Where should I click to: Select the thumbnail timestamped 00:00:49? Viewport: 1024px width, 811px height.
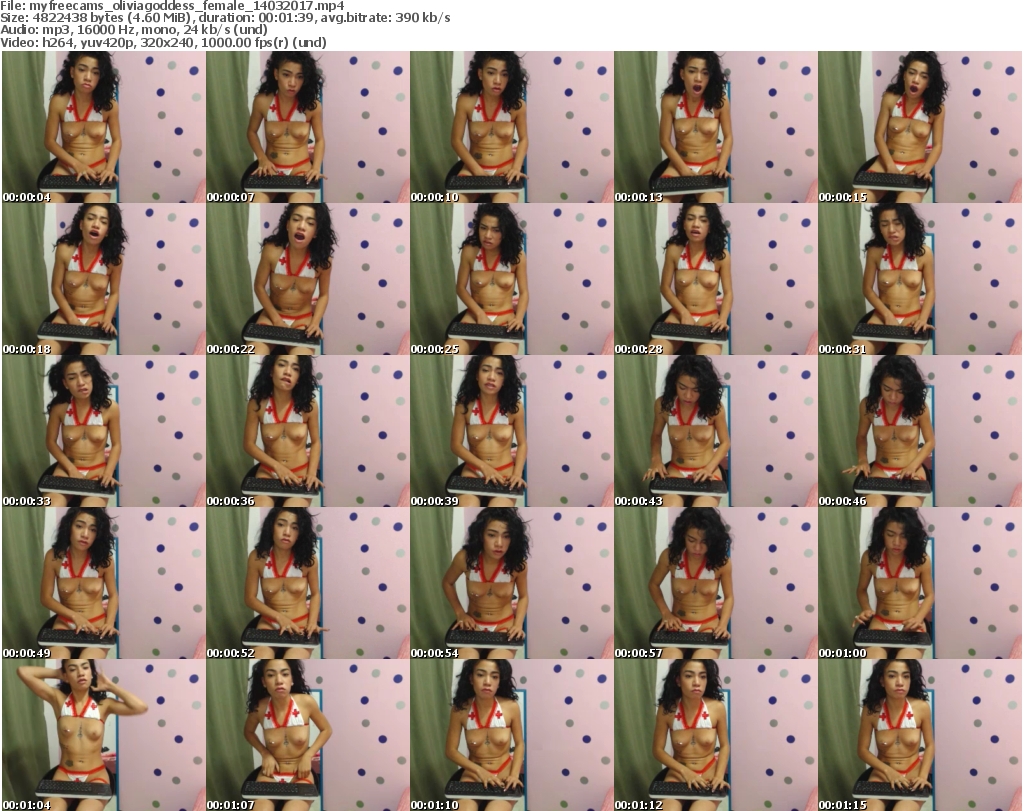pos(104,583)
